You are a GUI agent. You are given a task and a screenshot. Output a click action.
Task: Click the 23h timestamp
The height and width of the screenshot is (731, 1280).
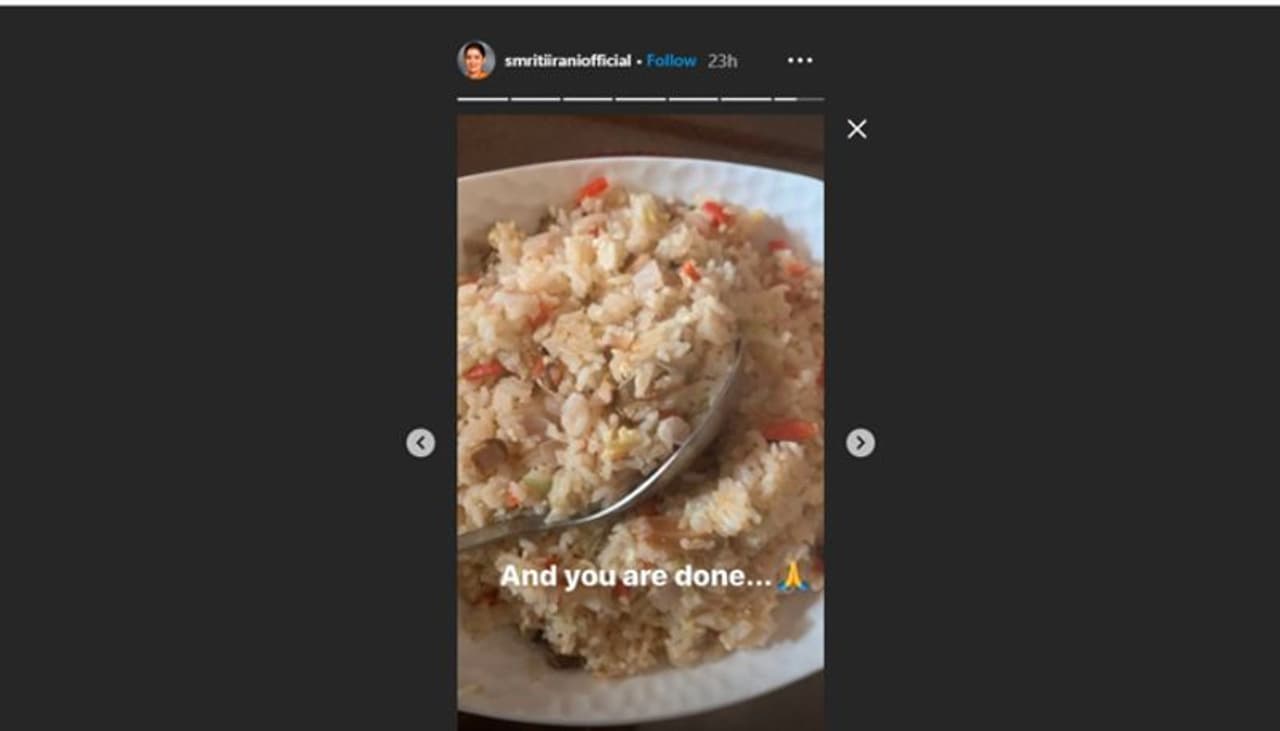pyautogui.click(x=722, y=60)
